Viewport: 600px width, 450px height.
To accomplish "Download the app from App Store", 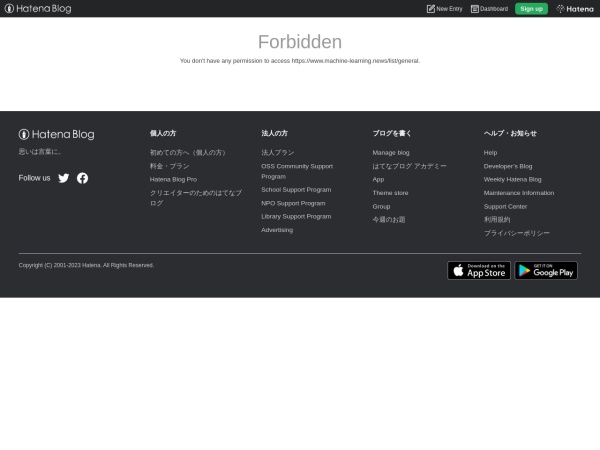I will [x=479, y=270].
